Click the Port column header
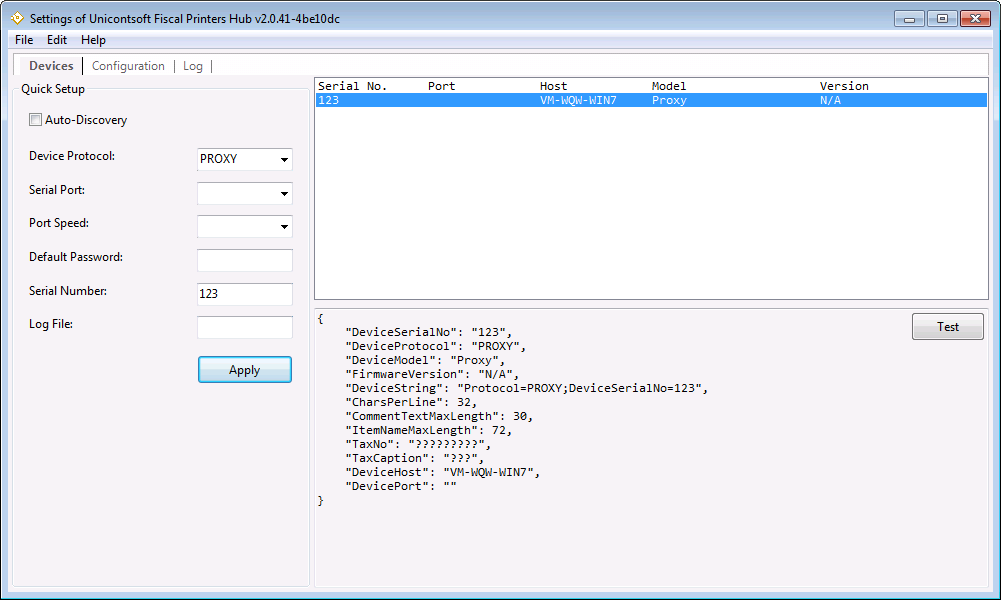Screen dimensions: 1001x600 click(x=441, y=86)
